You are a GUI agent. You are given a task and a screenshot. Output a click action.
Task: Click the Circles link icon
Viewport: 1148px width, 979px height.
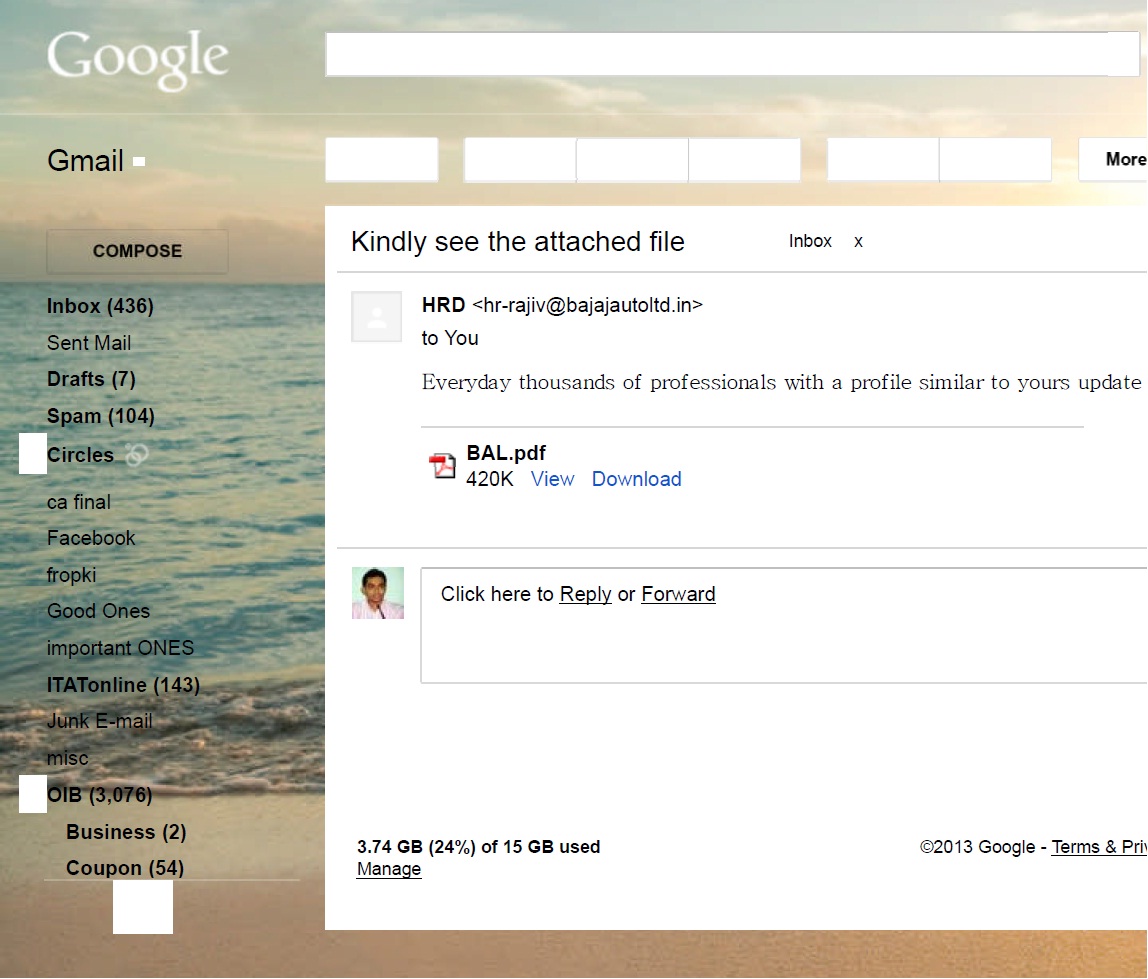pyautogui.click(x=136, y=455)
